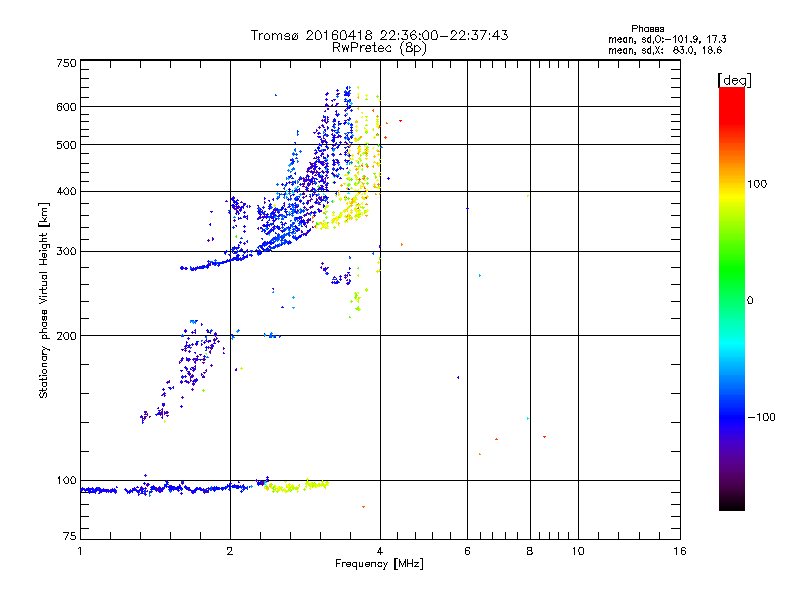Click the 'mean, sd,X: 83.0, 18.6' line
This screenshot has height=600, width=800.
(x=665, y=50)
